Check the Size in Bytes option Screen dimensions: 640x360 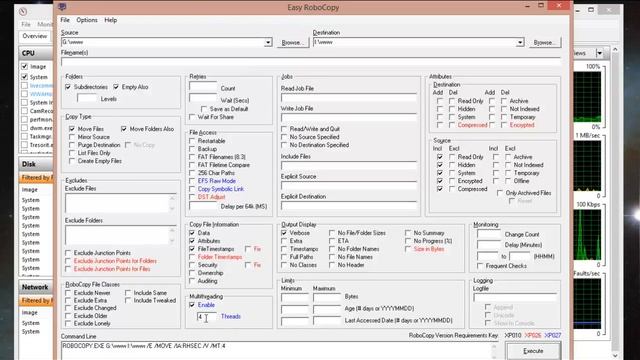(x=408, y=249)
